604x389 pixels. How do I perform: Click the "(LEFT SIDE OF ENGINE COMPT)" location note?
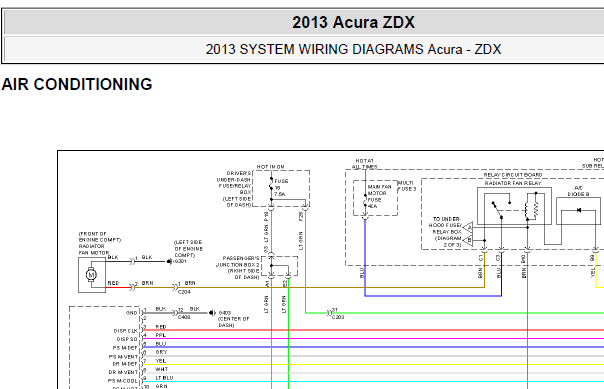[x=188, y=248]
